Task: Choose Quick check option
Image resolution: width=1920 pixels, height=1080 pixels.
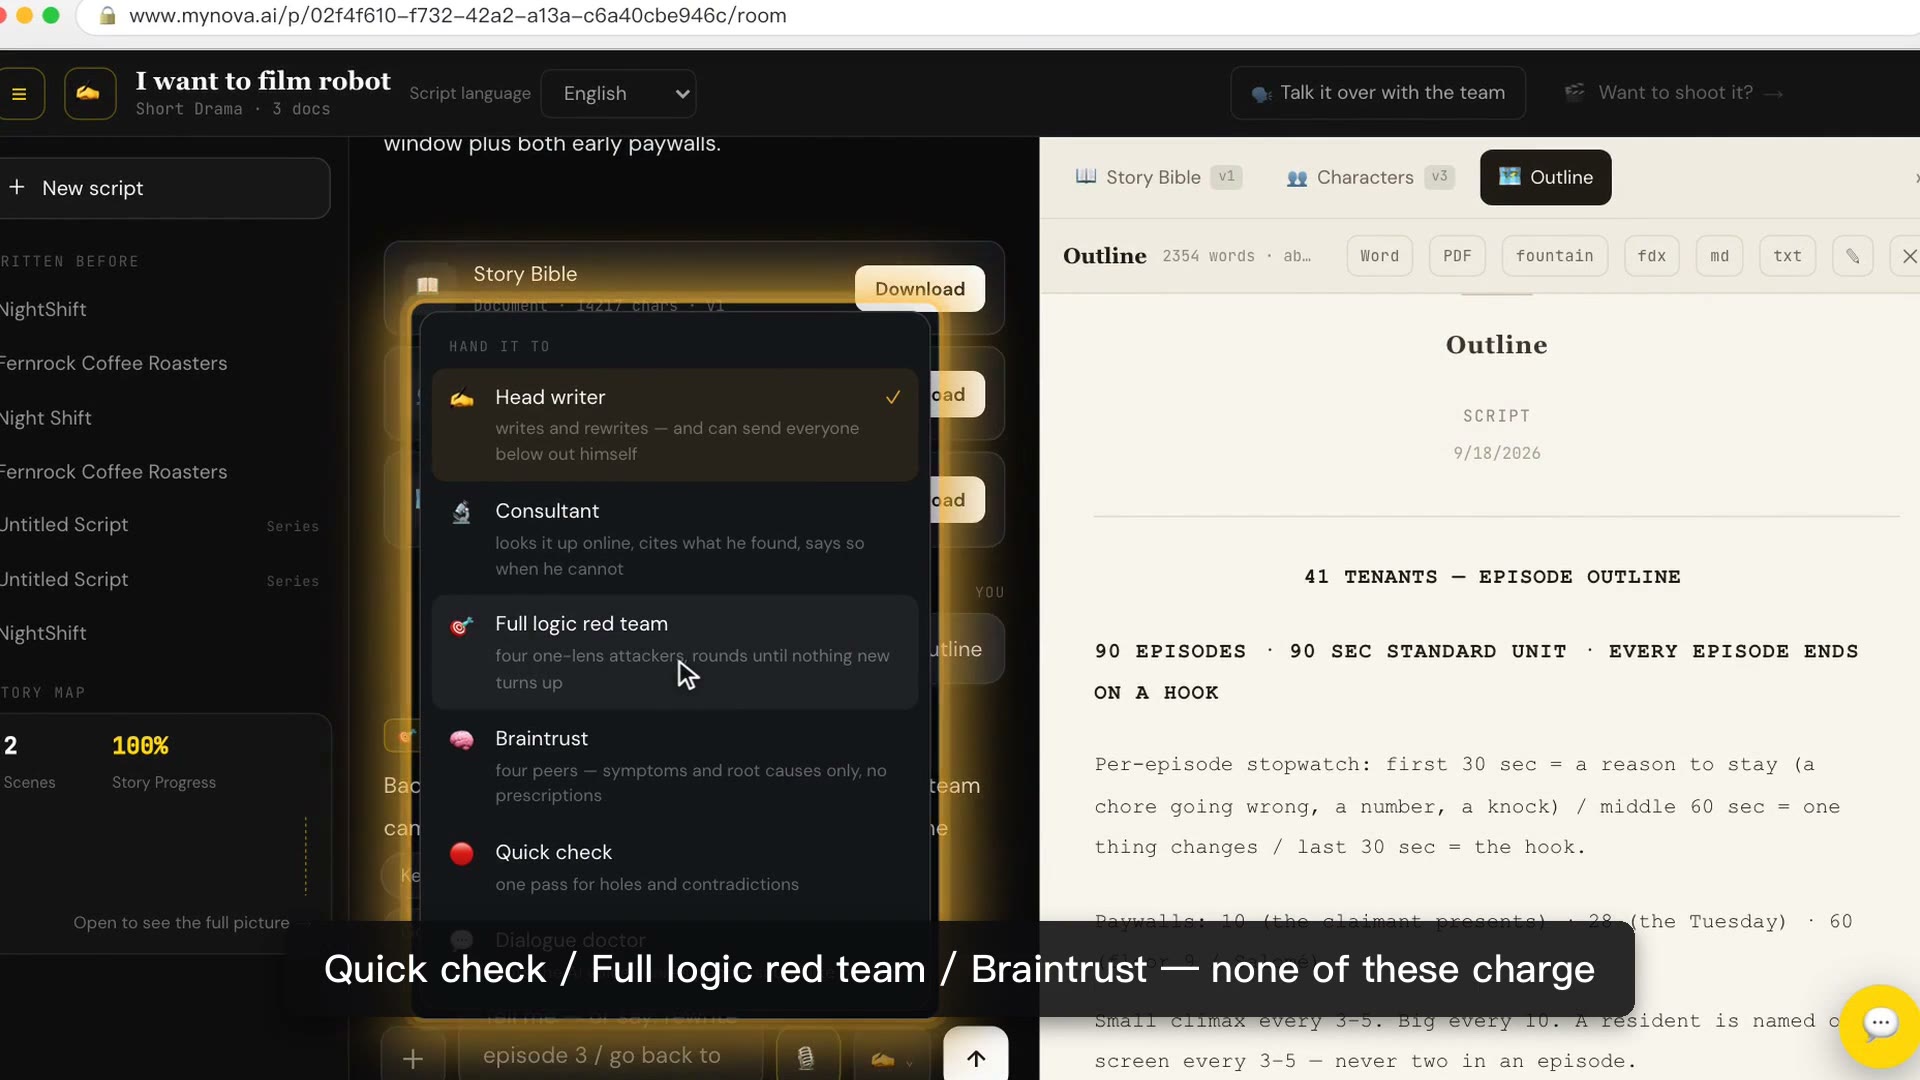Action: 674,867
